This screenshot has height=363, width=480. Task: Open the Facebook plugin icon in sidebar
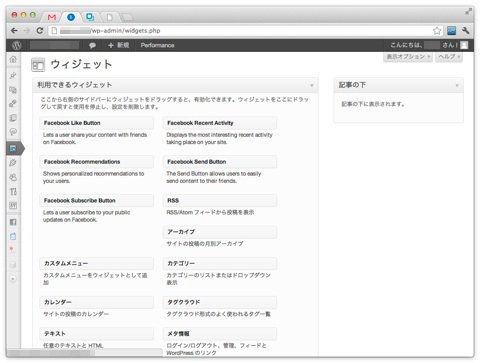13,222
